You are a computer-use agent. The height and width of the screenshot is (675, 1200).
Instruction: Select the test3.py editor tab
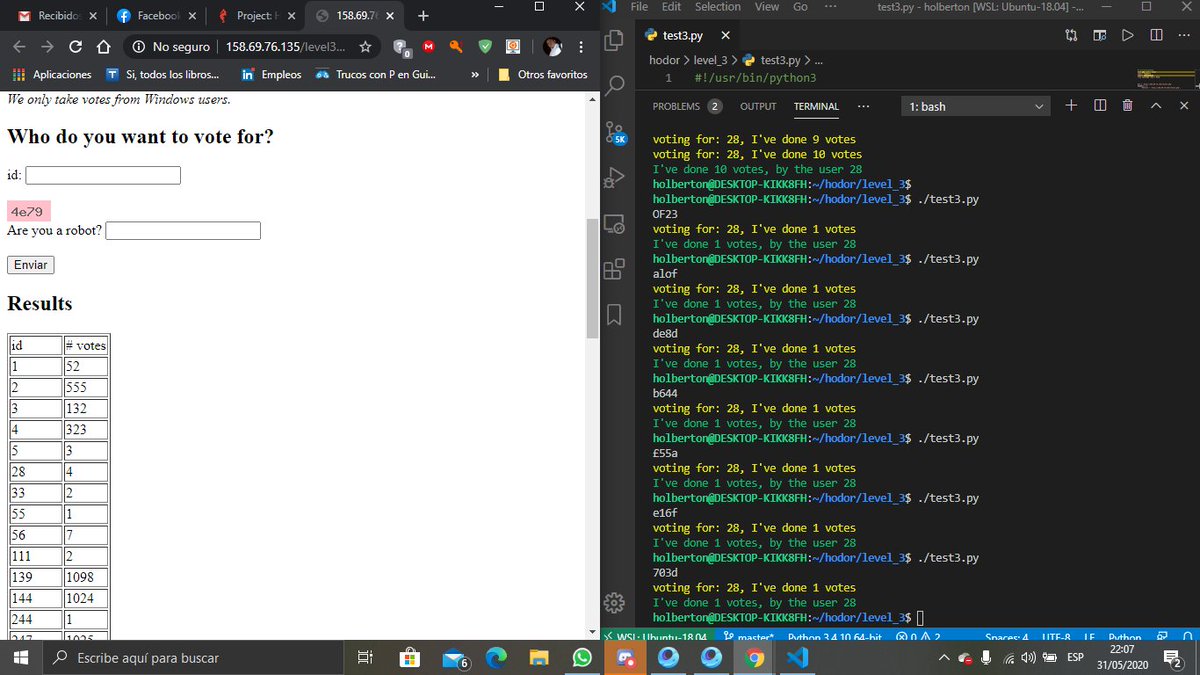pos(688,35)
